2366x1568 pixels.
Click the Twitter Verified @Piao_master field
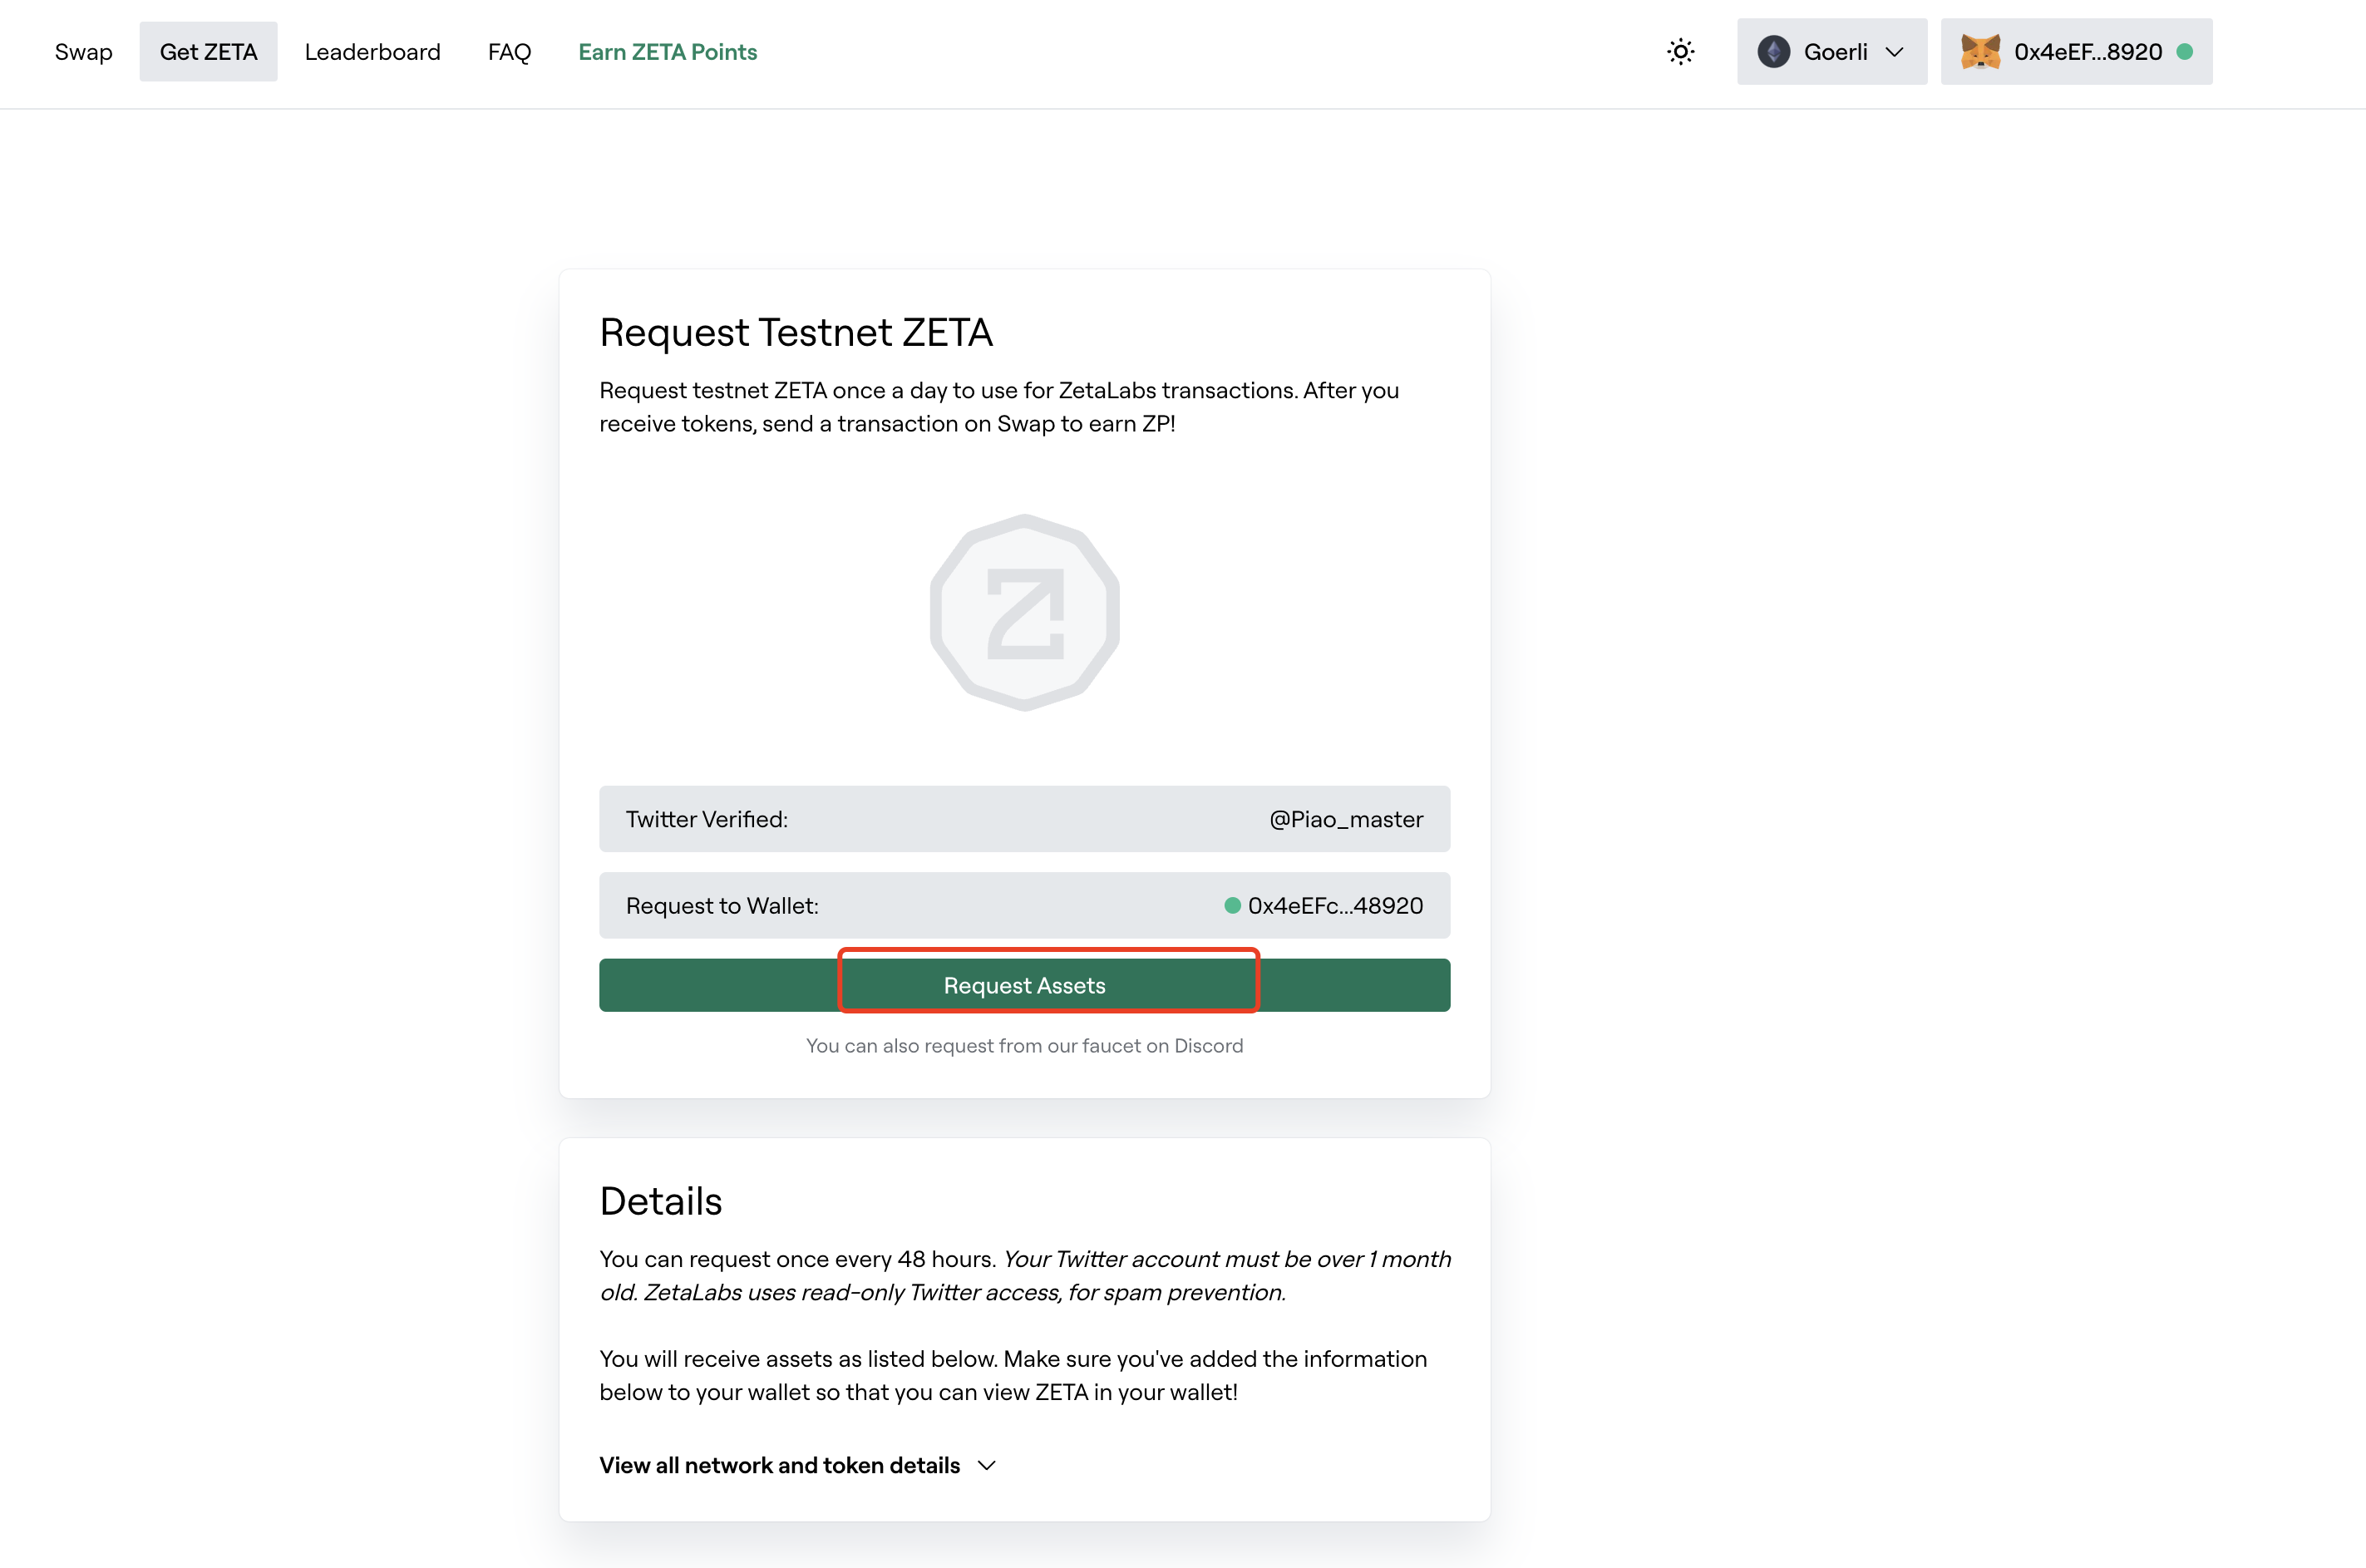point(1024,819)
